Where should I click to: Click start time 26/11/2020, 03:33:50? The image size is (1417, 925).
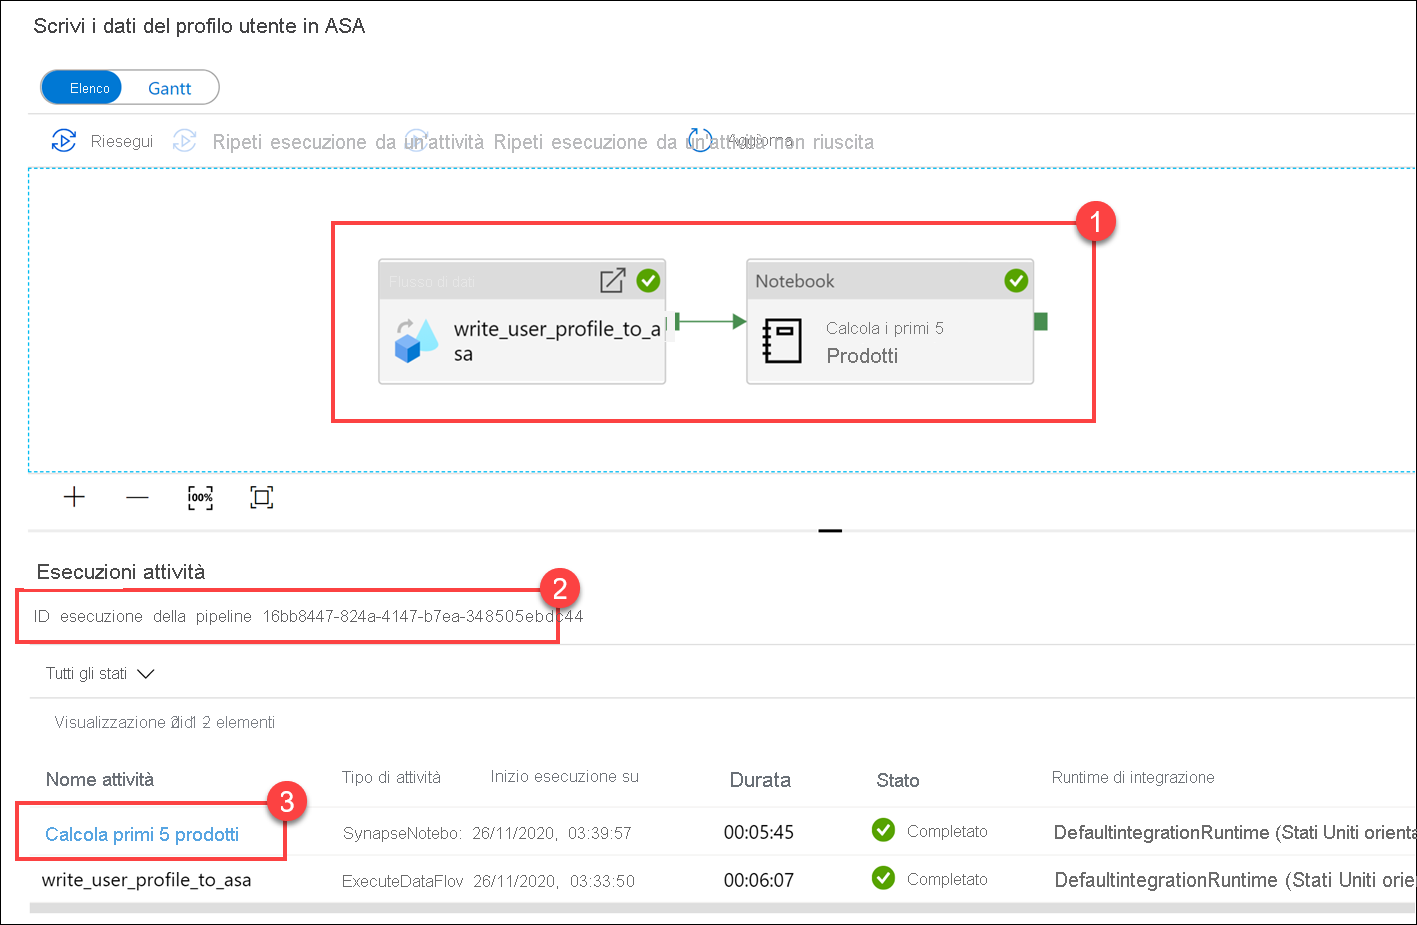[x=554, y=881]
